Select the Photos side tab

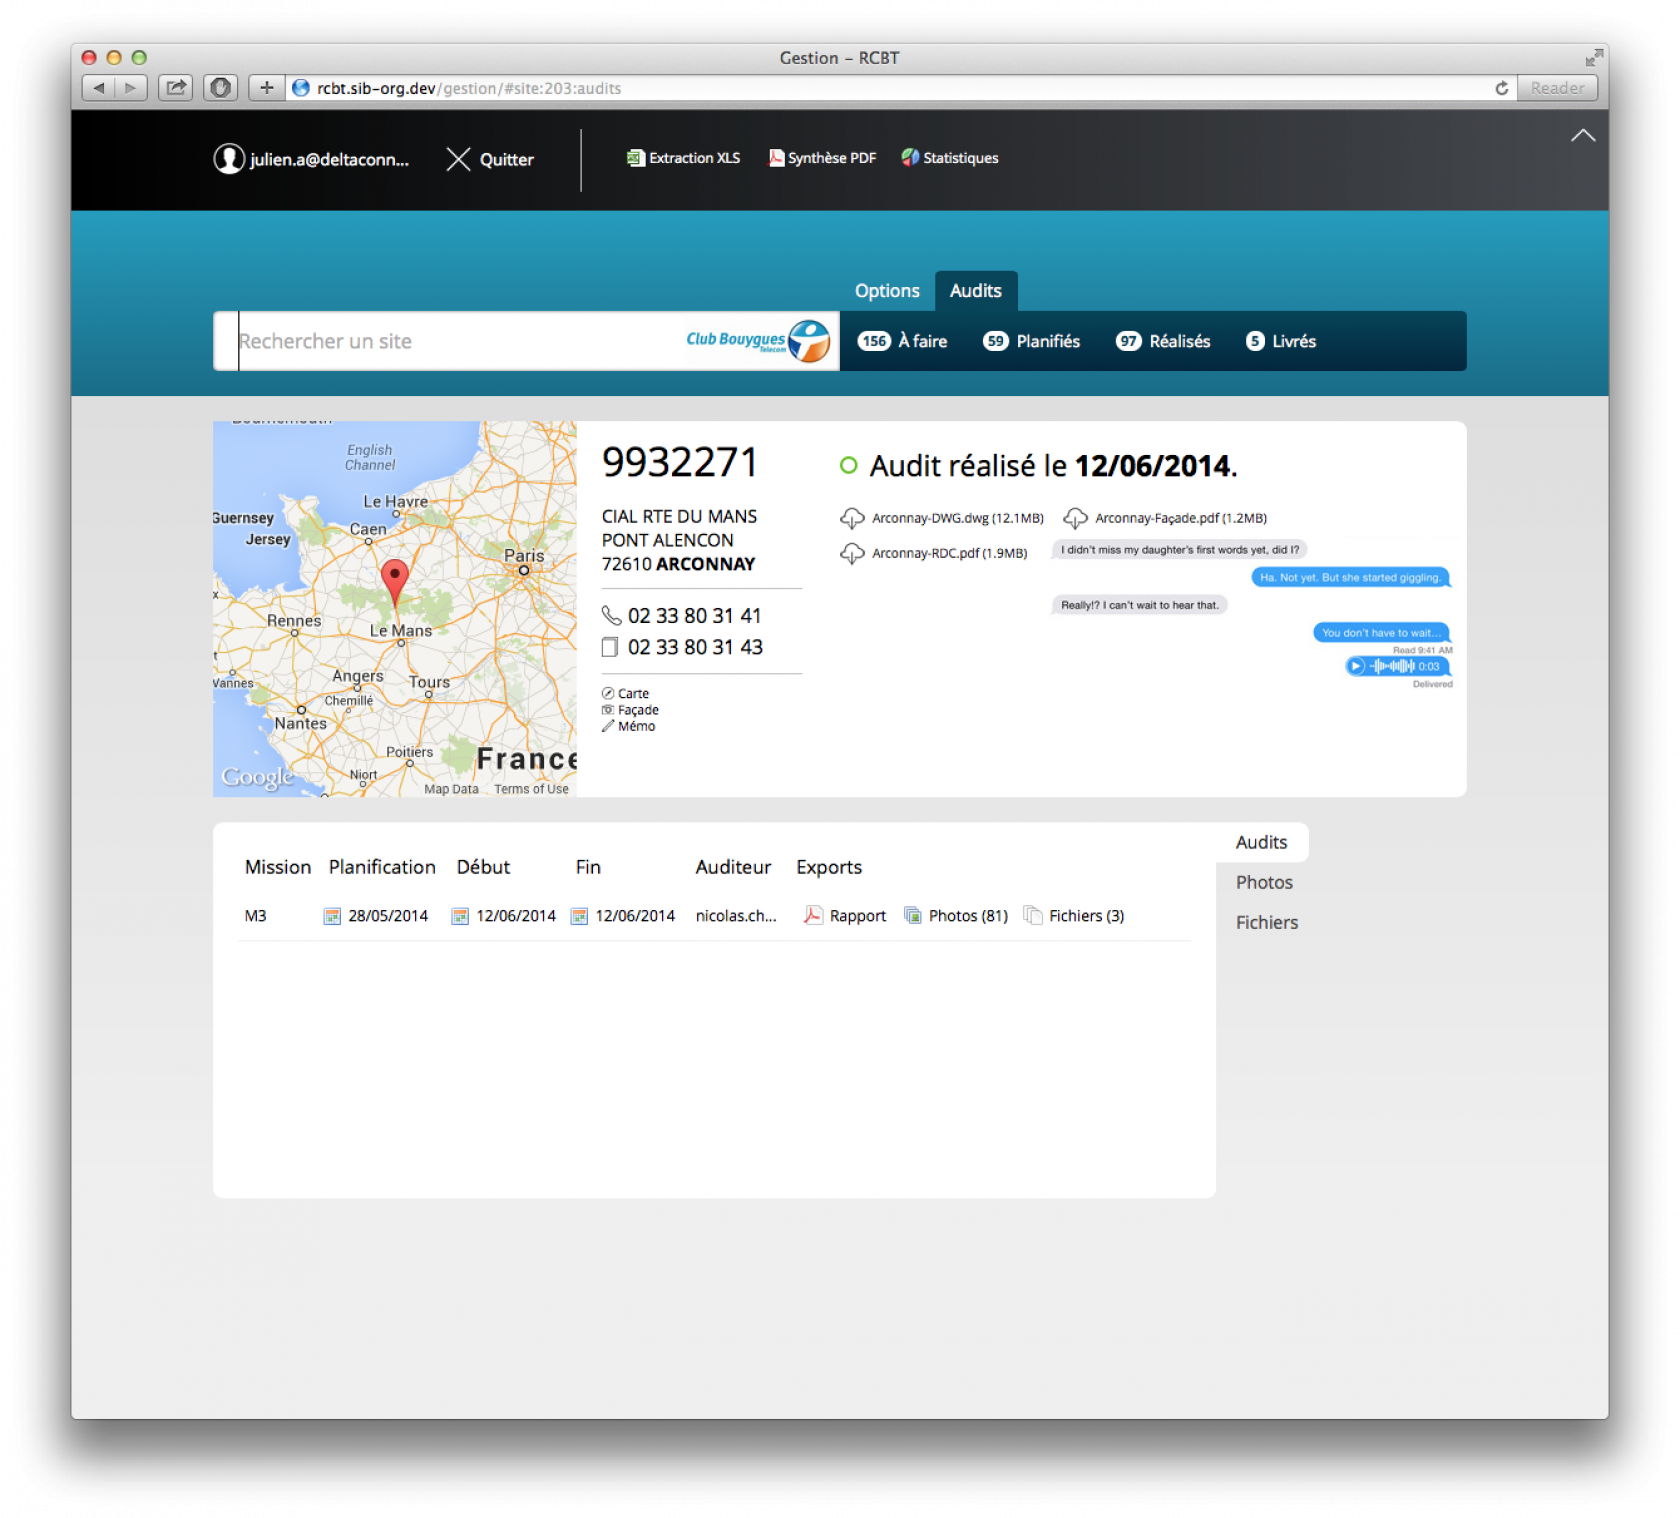(x=1264, y=882)
